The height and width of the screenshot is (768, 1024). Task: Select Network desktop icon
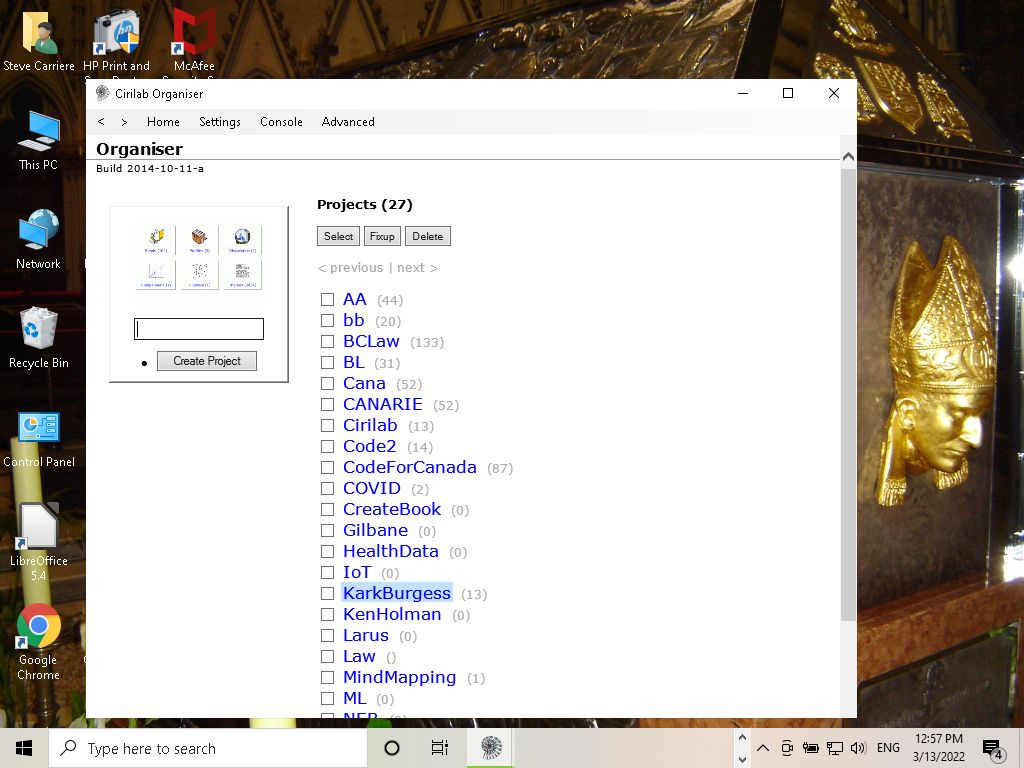coord(39,239)
